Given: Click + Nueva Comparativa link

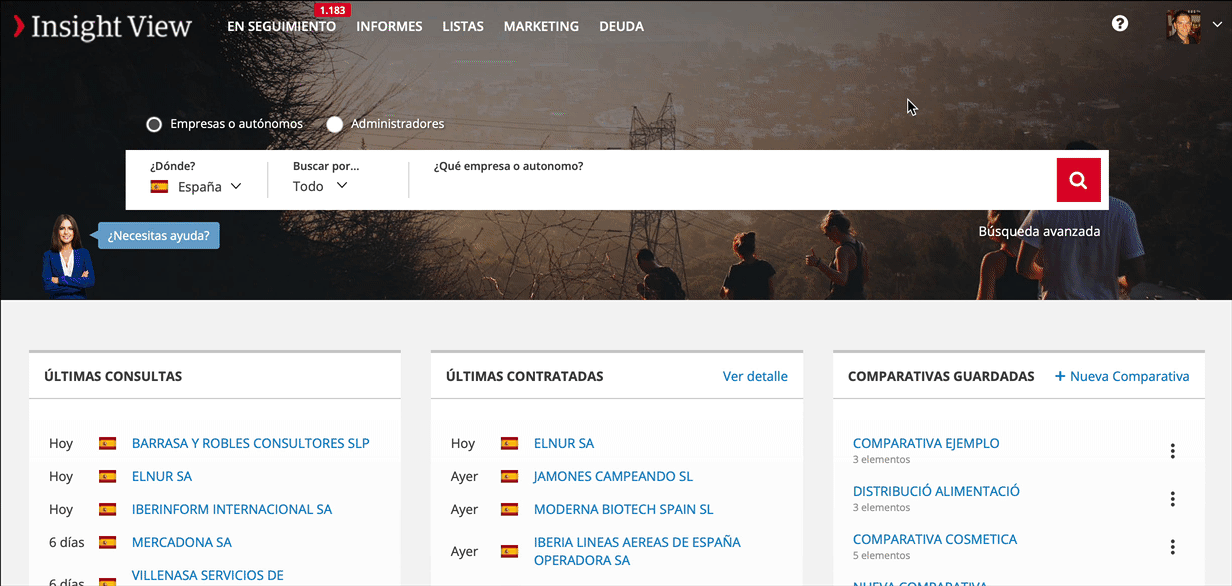Looking at the screenshot, I should [x=1122, y=377].
